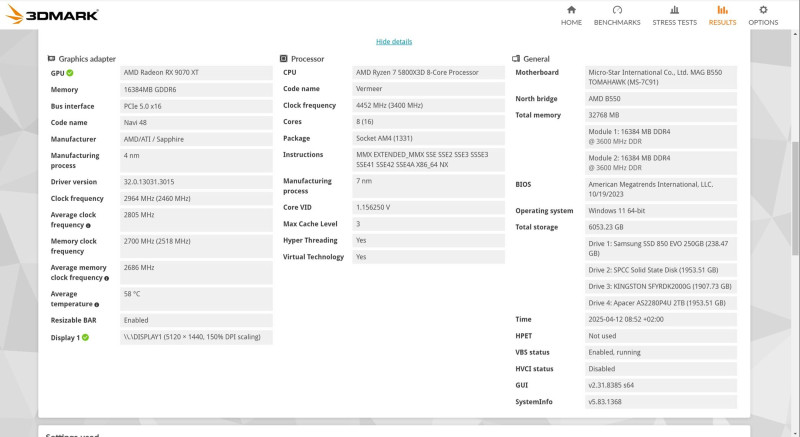This screenshot has width=800, height=437.
Task: Select the Time value 2025-04-12 08:52
Action: click(661, 319)
